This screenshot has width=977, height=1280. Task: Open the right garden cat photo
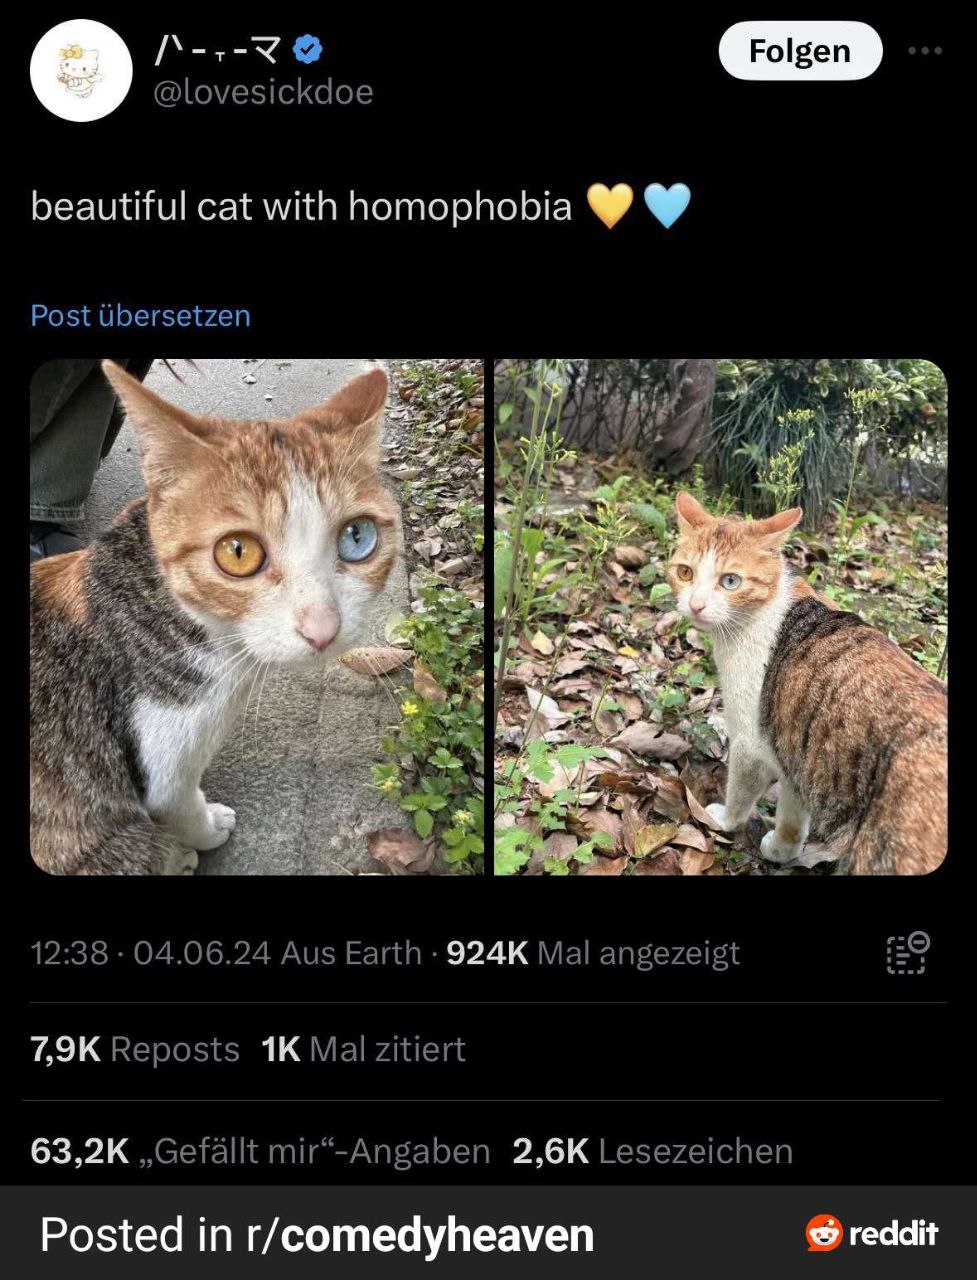click(721, 617)
